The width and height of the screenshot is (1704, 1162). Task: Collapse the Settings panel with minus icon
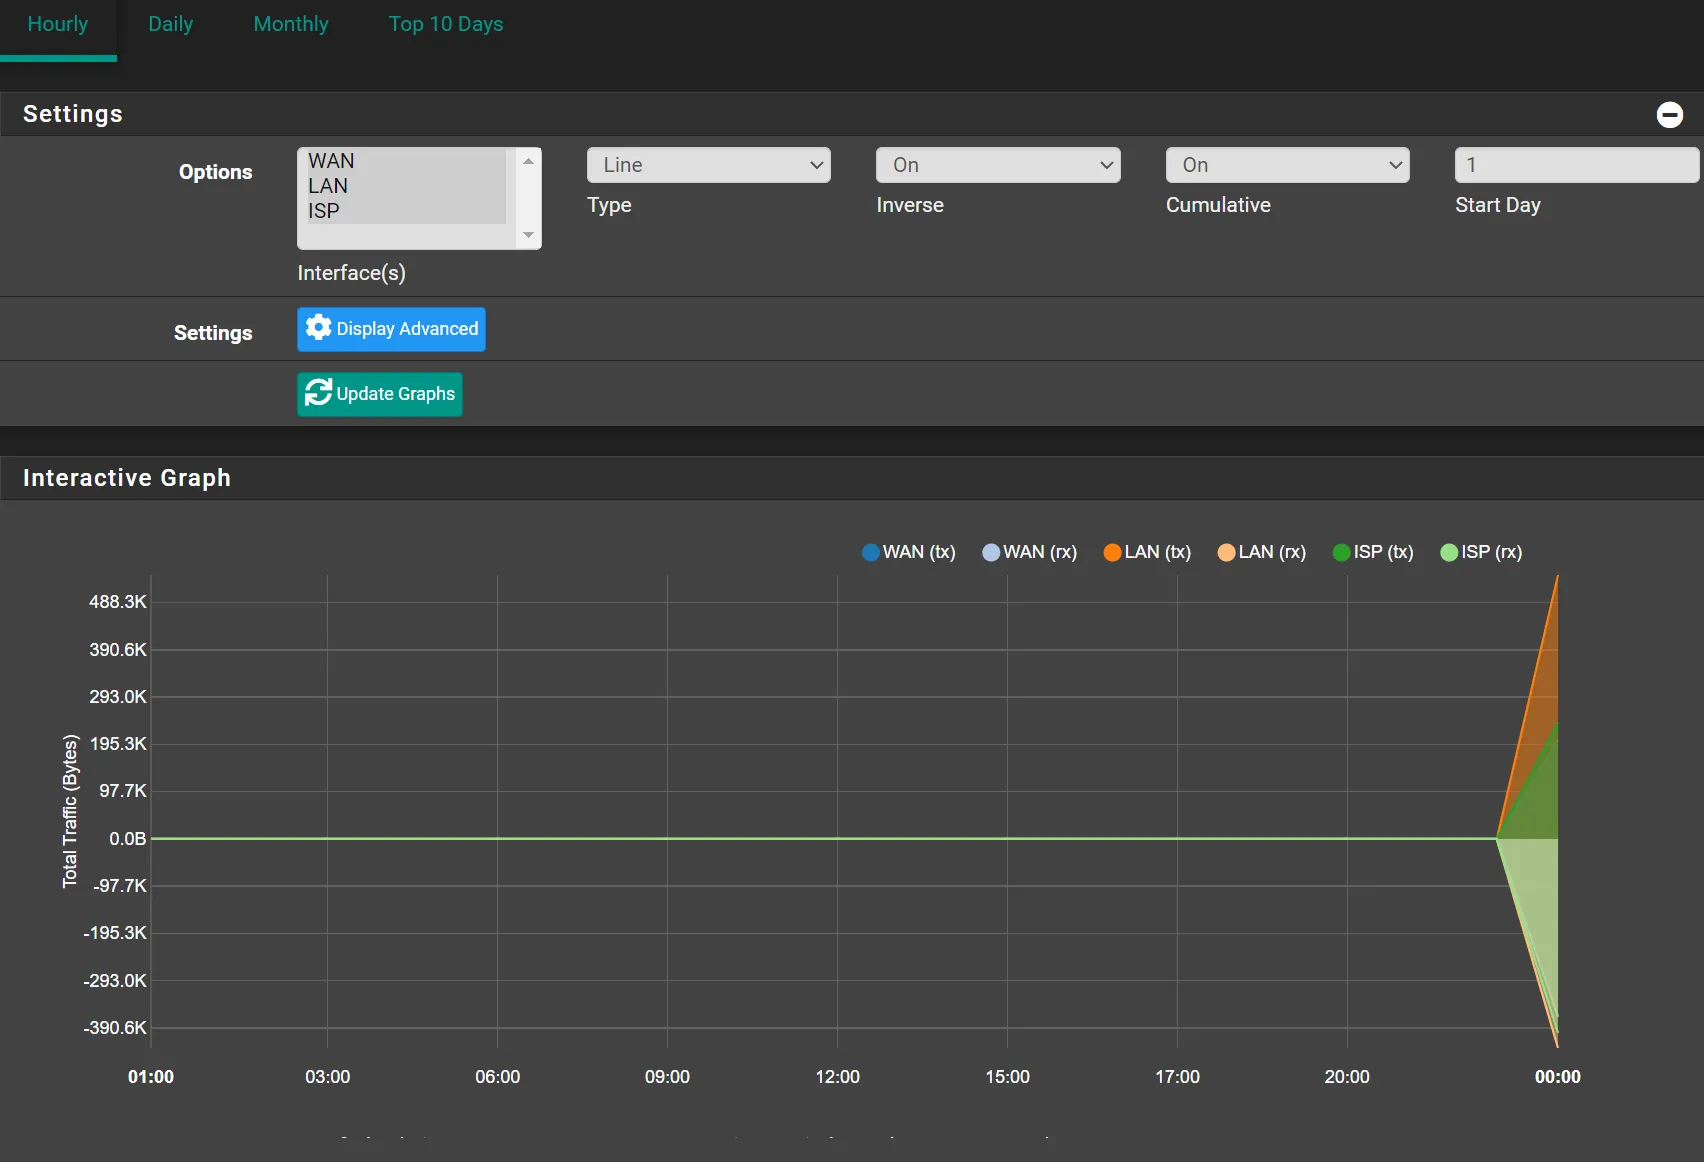(1669, 115)
